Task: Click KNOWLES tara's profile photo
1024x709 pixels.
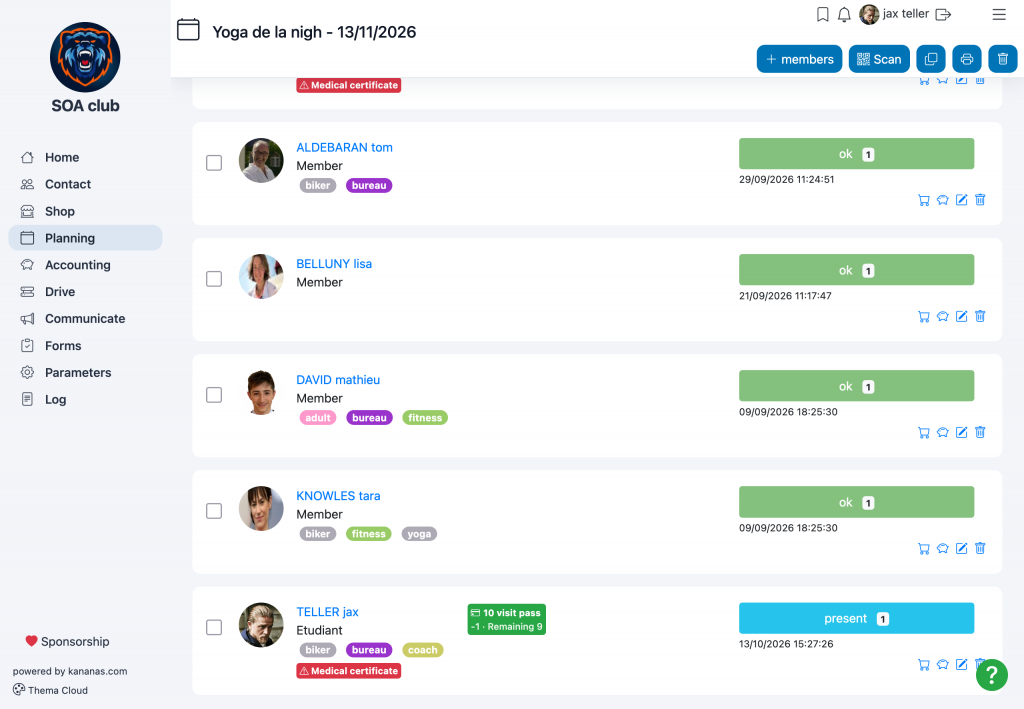Action: 261,509
